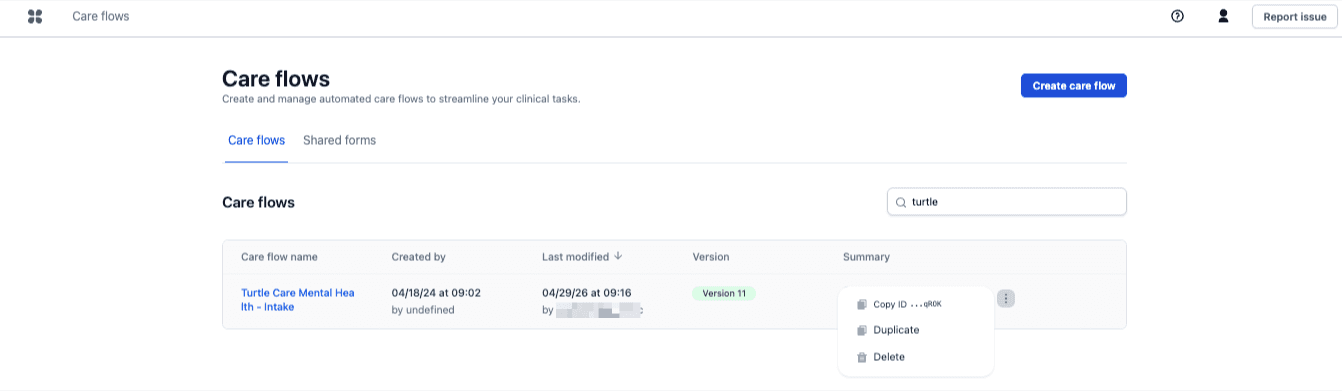This screenshot has height=391, width=1342.
Task: Click the large Care flows page heading
Action: click(x=276, y=79)
